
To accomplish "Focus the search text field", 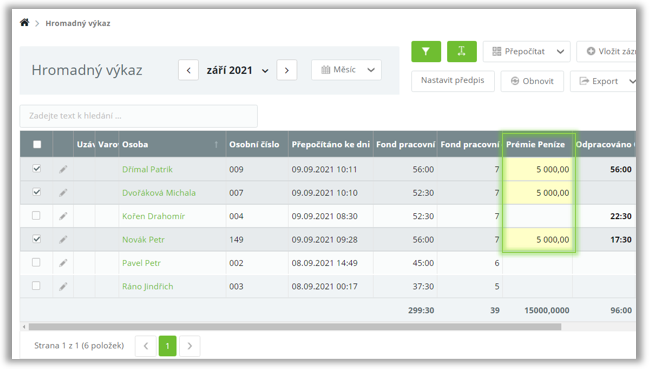I will pyautogui.click(x=138, y=116).
